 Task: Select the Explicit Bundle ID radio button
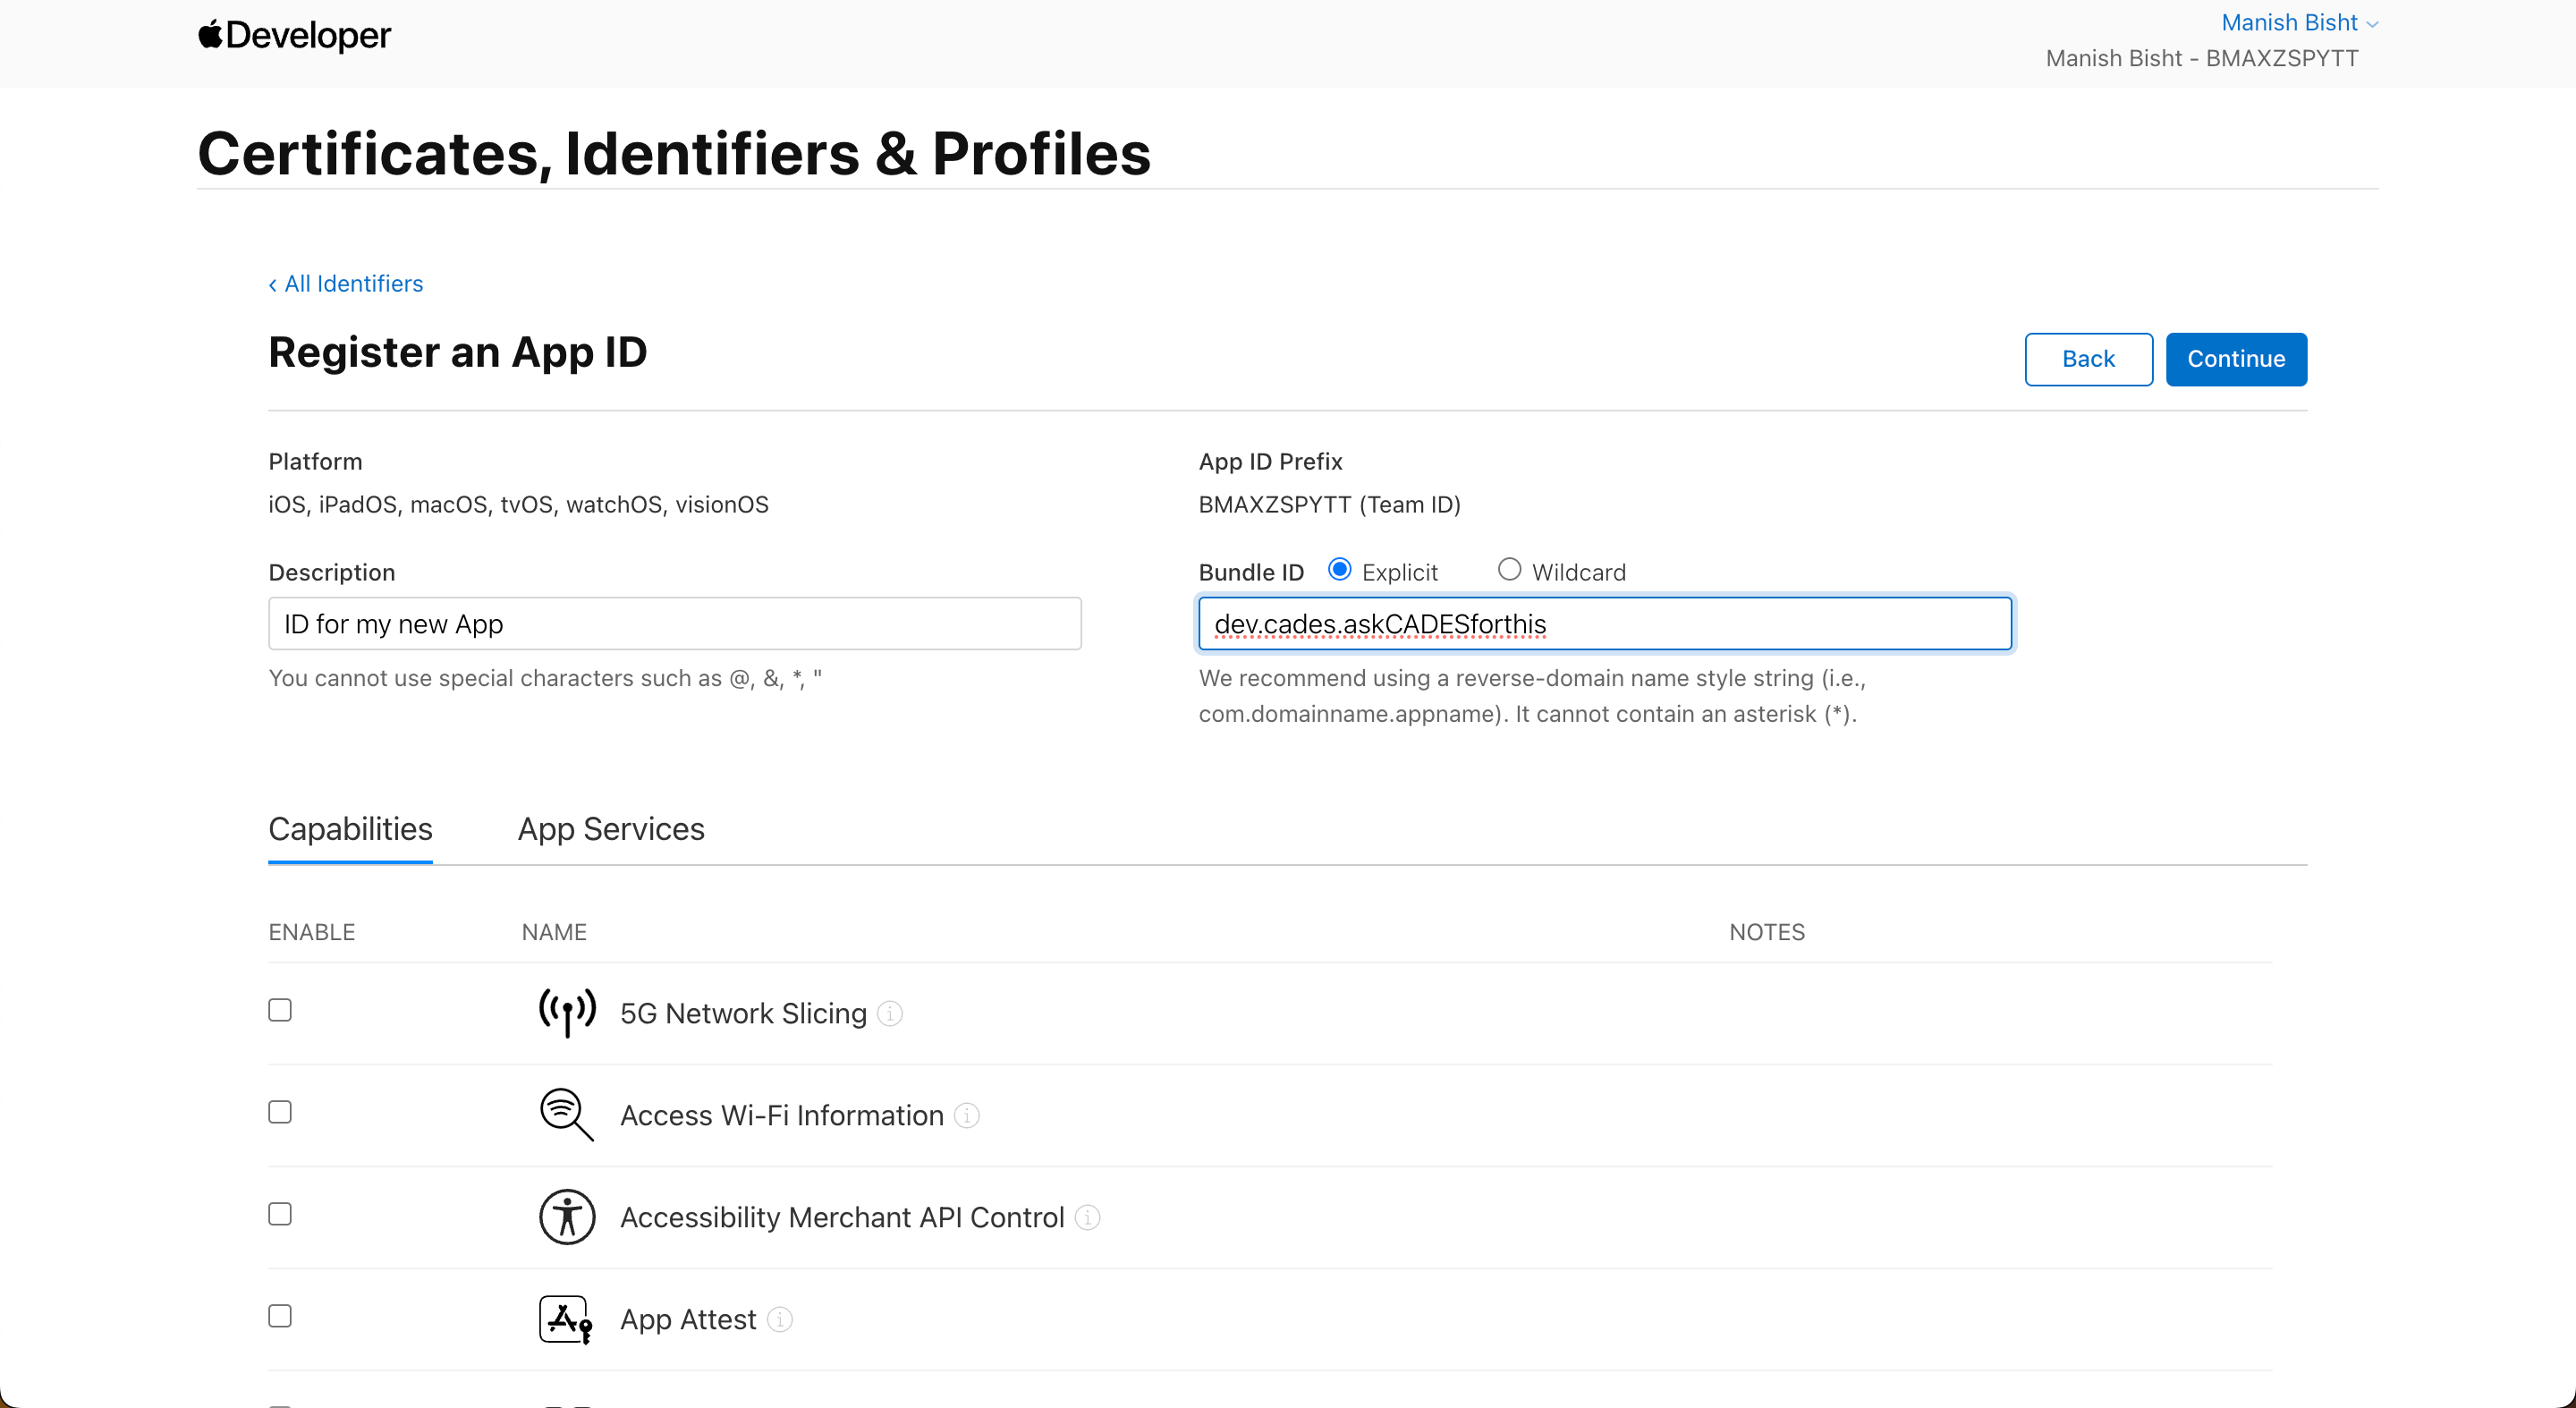[1340, 569]
